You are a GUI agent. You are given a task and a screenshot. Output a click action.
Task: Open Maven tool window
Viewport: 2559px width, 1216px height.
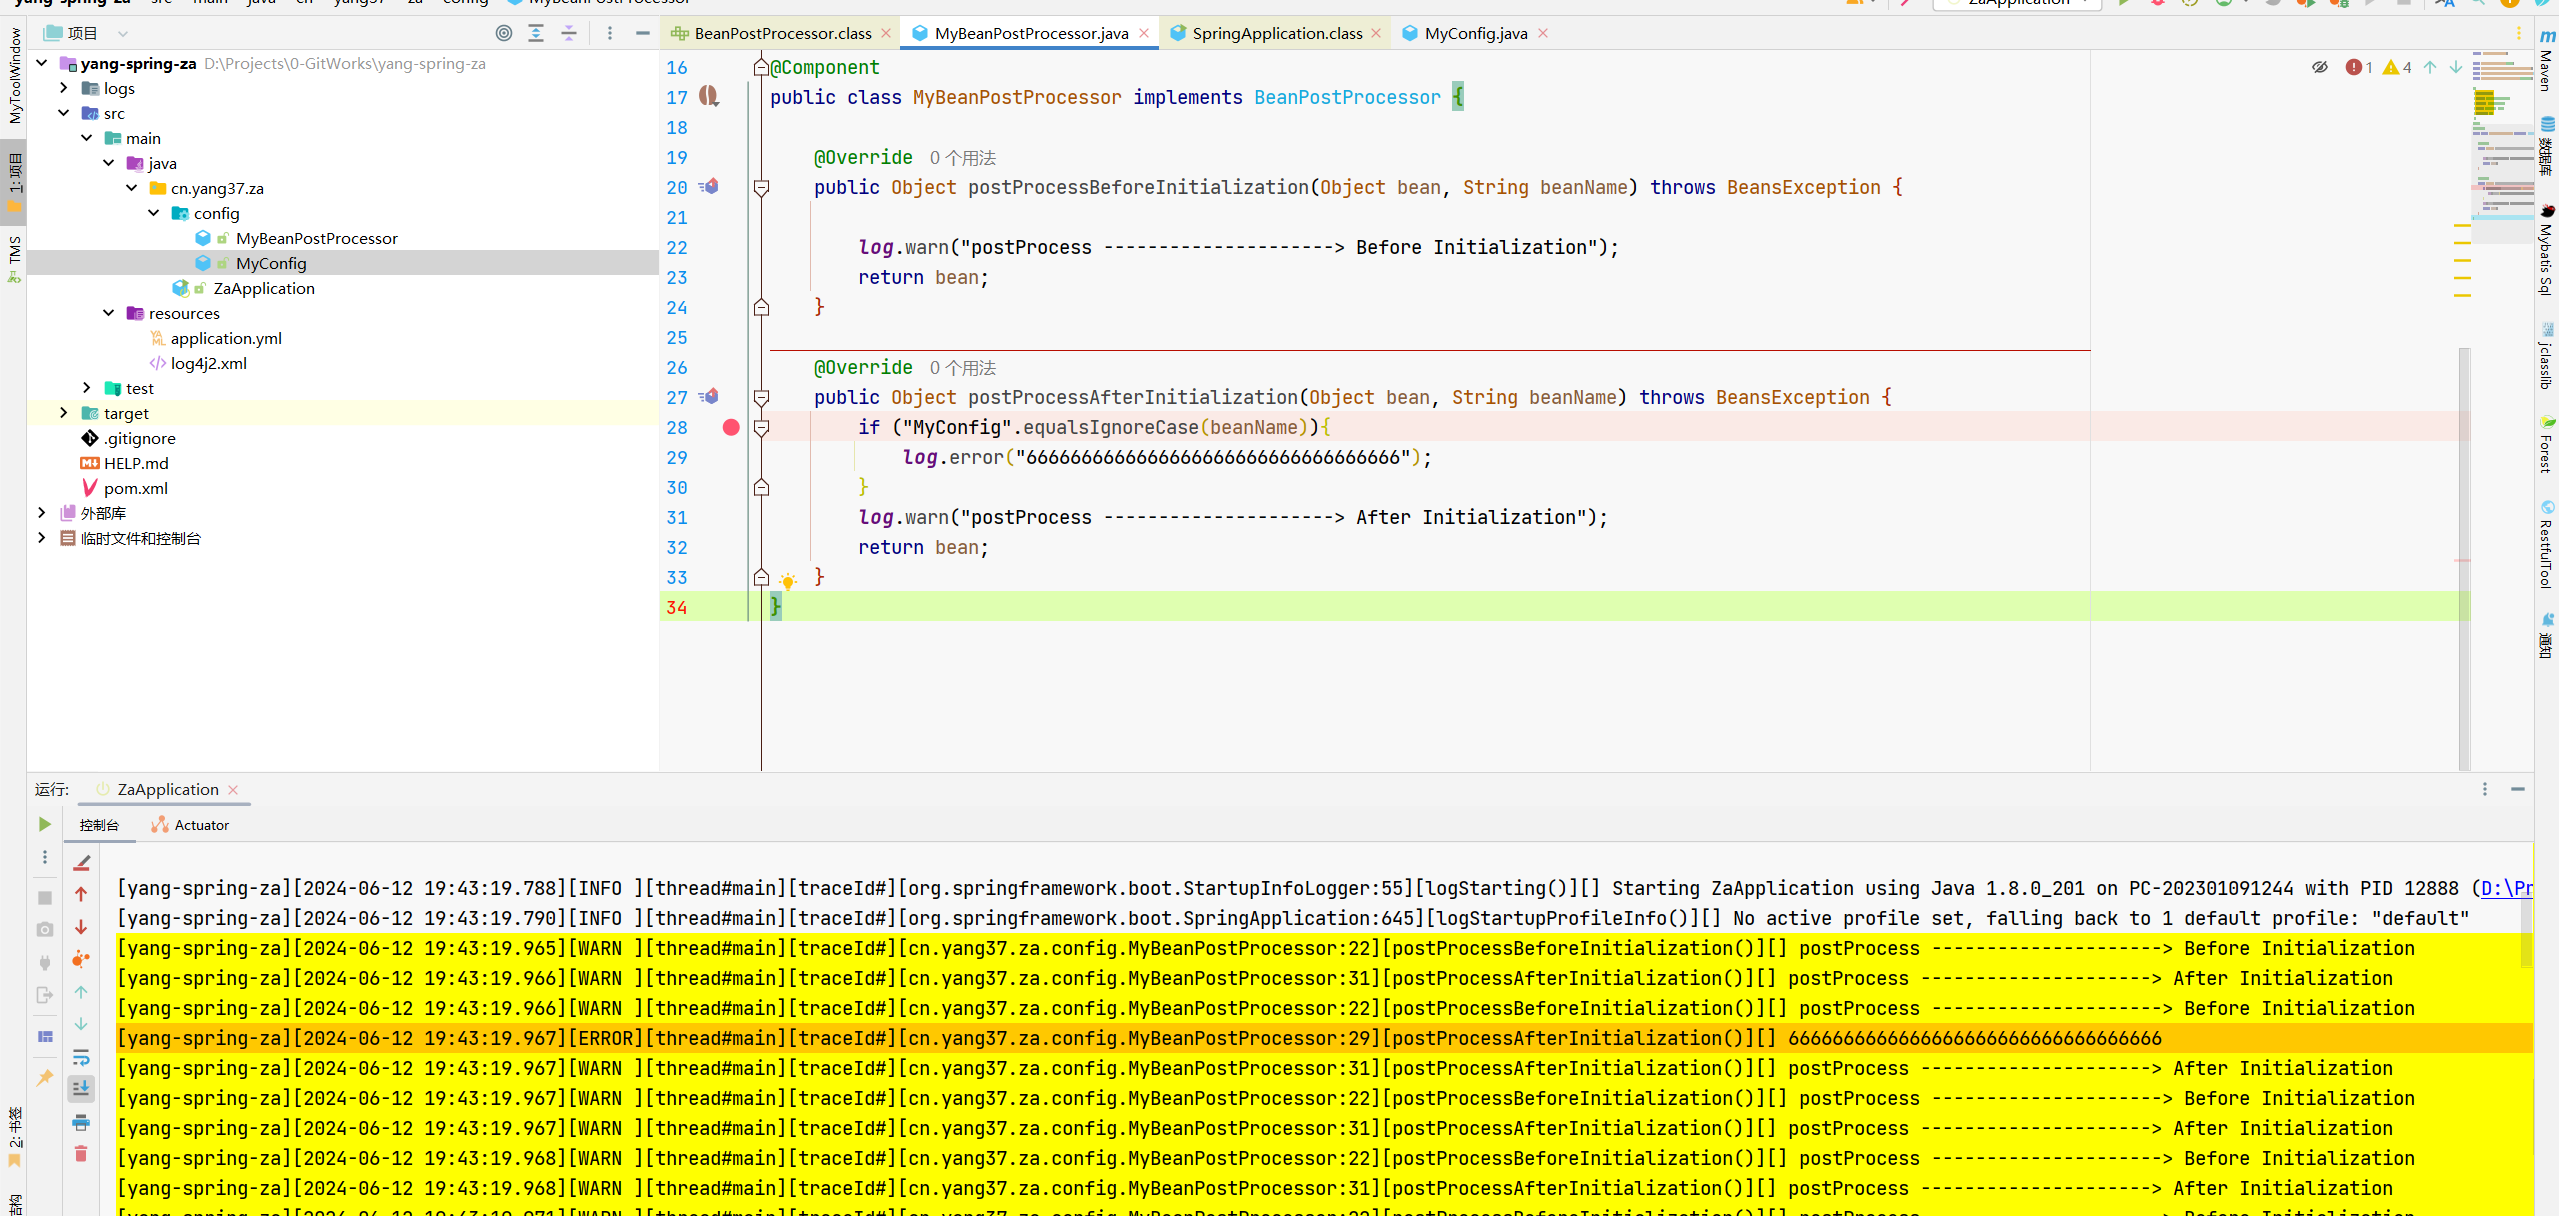[x=2547, y=60]
